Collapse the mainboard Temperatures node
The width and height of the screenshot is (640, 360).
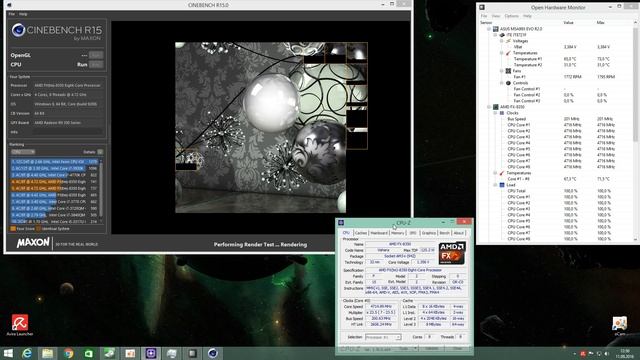click(502, 53)
